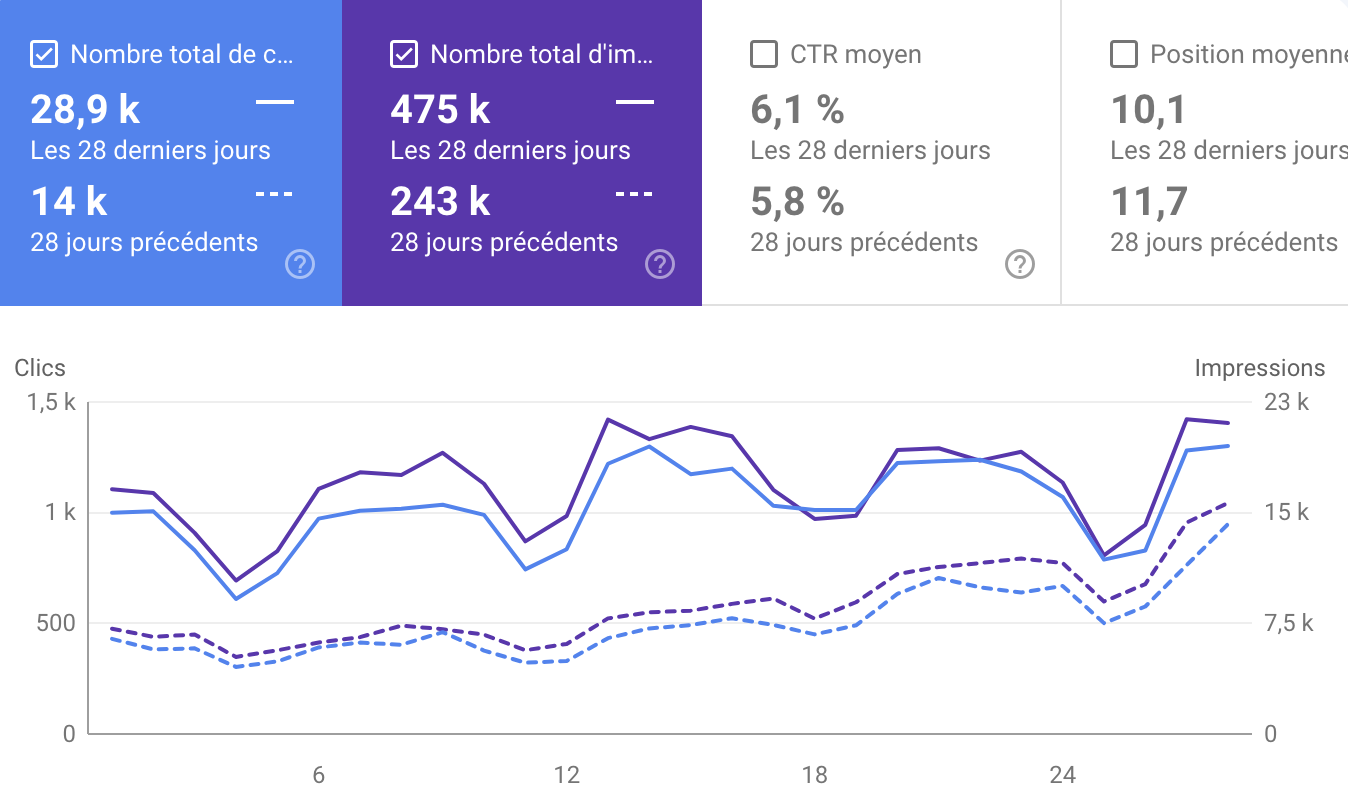Screen dimensions: 1348x810
Task: Click 'Les 28 derniers jours' on CTR card
Action: click(x=871, y=150)
